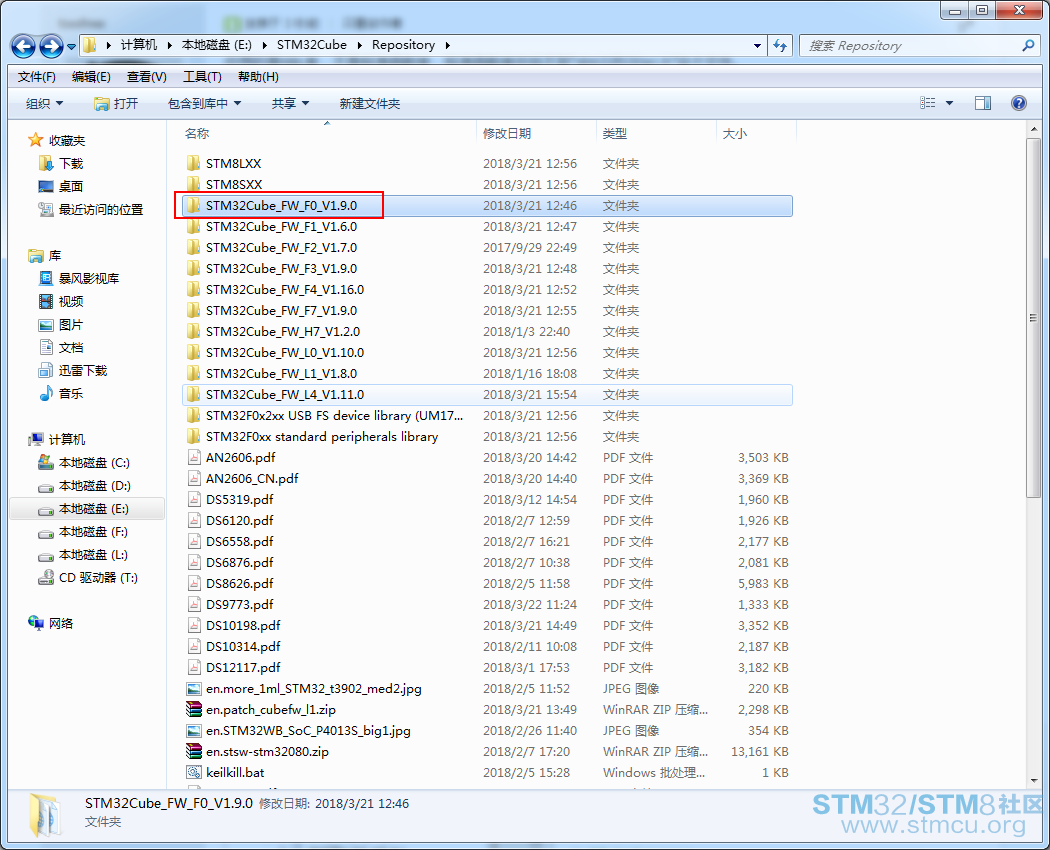The image size is (1050, 850).
Task: Click the 新建文件夹 button
Action: (x=370, y=104)
